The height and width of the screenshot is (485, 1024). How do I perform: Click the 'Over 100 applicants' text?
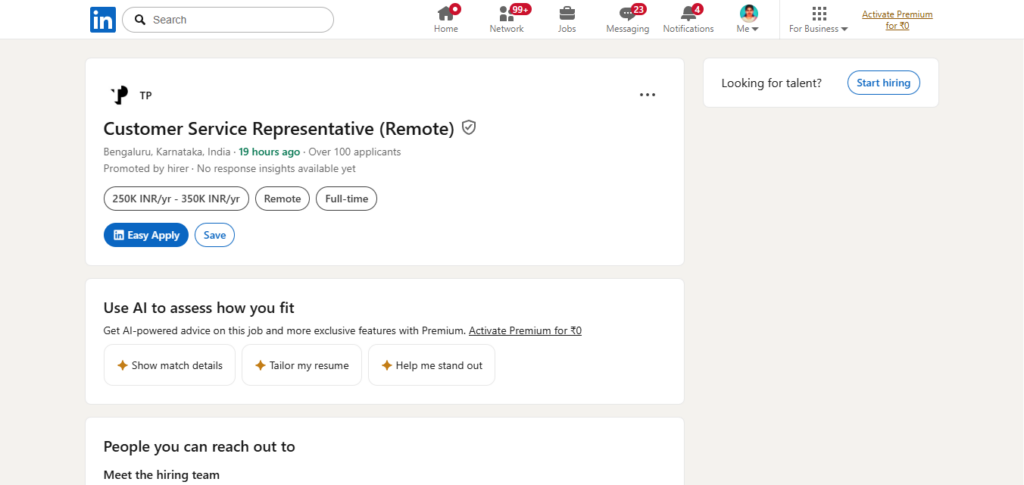[x=355, y=152]
